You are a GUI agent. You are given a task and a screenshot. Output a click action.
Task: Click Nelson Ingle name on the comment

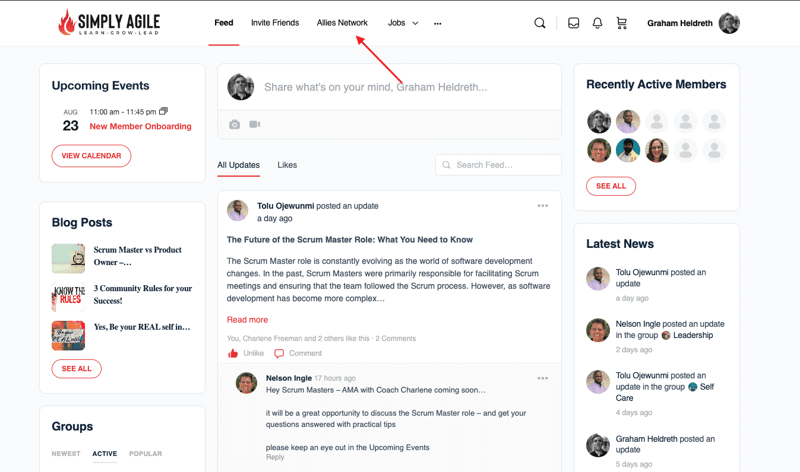coord(288,378)
